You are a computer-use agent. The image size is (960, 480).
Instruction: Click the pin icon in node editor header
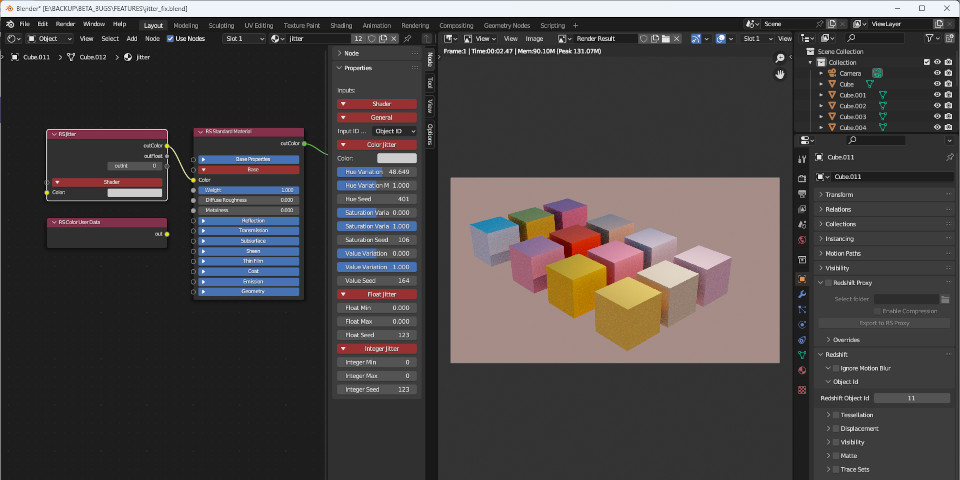click(x=407, y=38)
